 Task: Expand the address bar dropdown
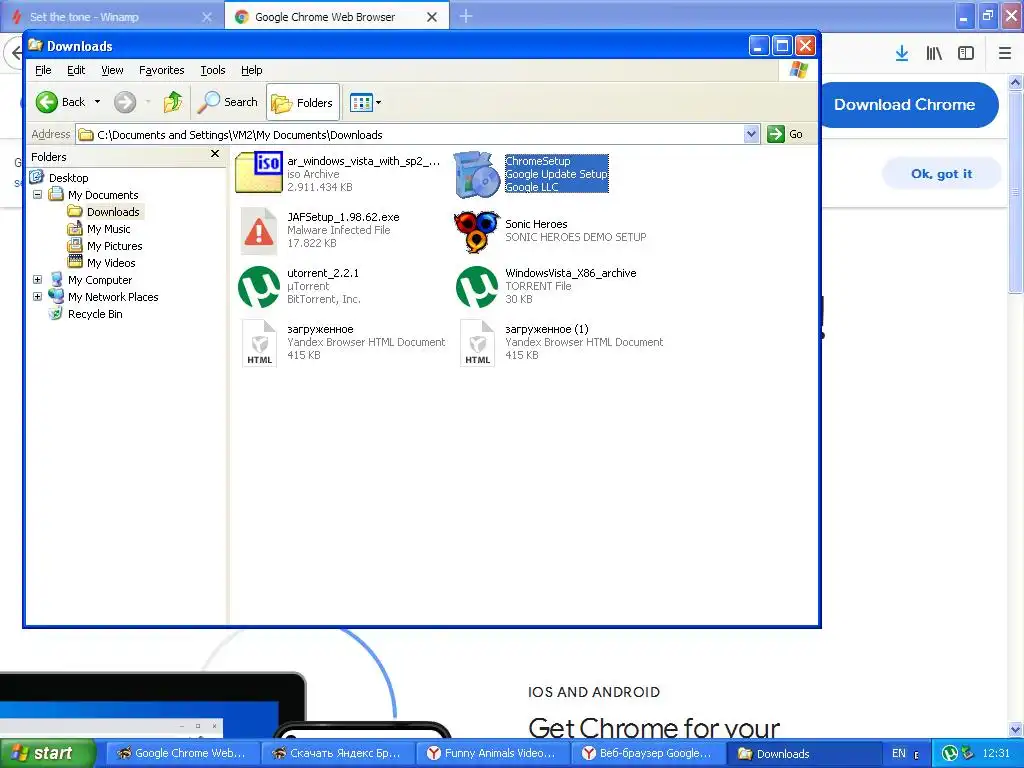click(x=752, y=135)
